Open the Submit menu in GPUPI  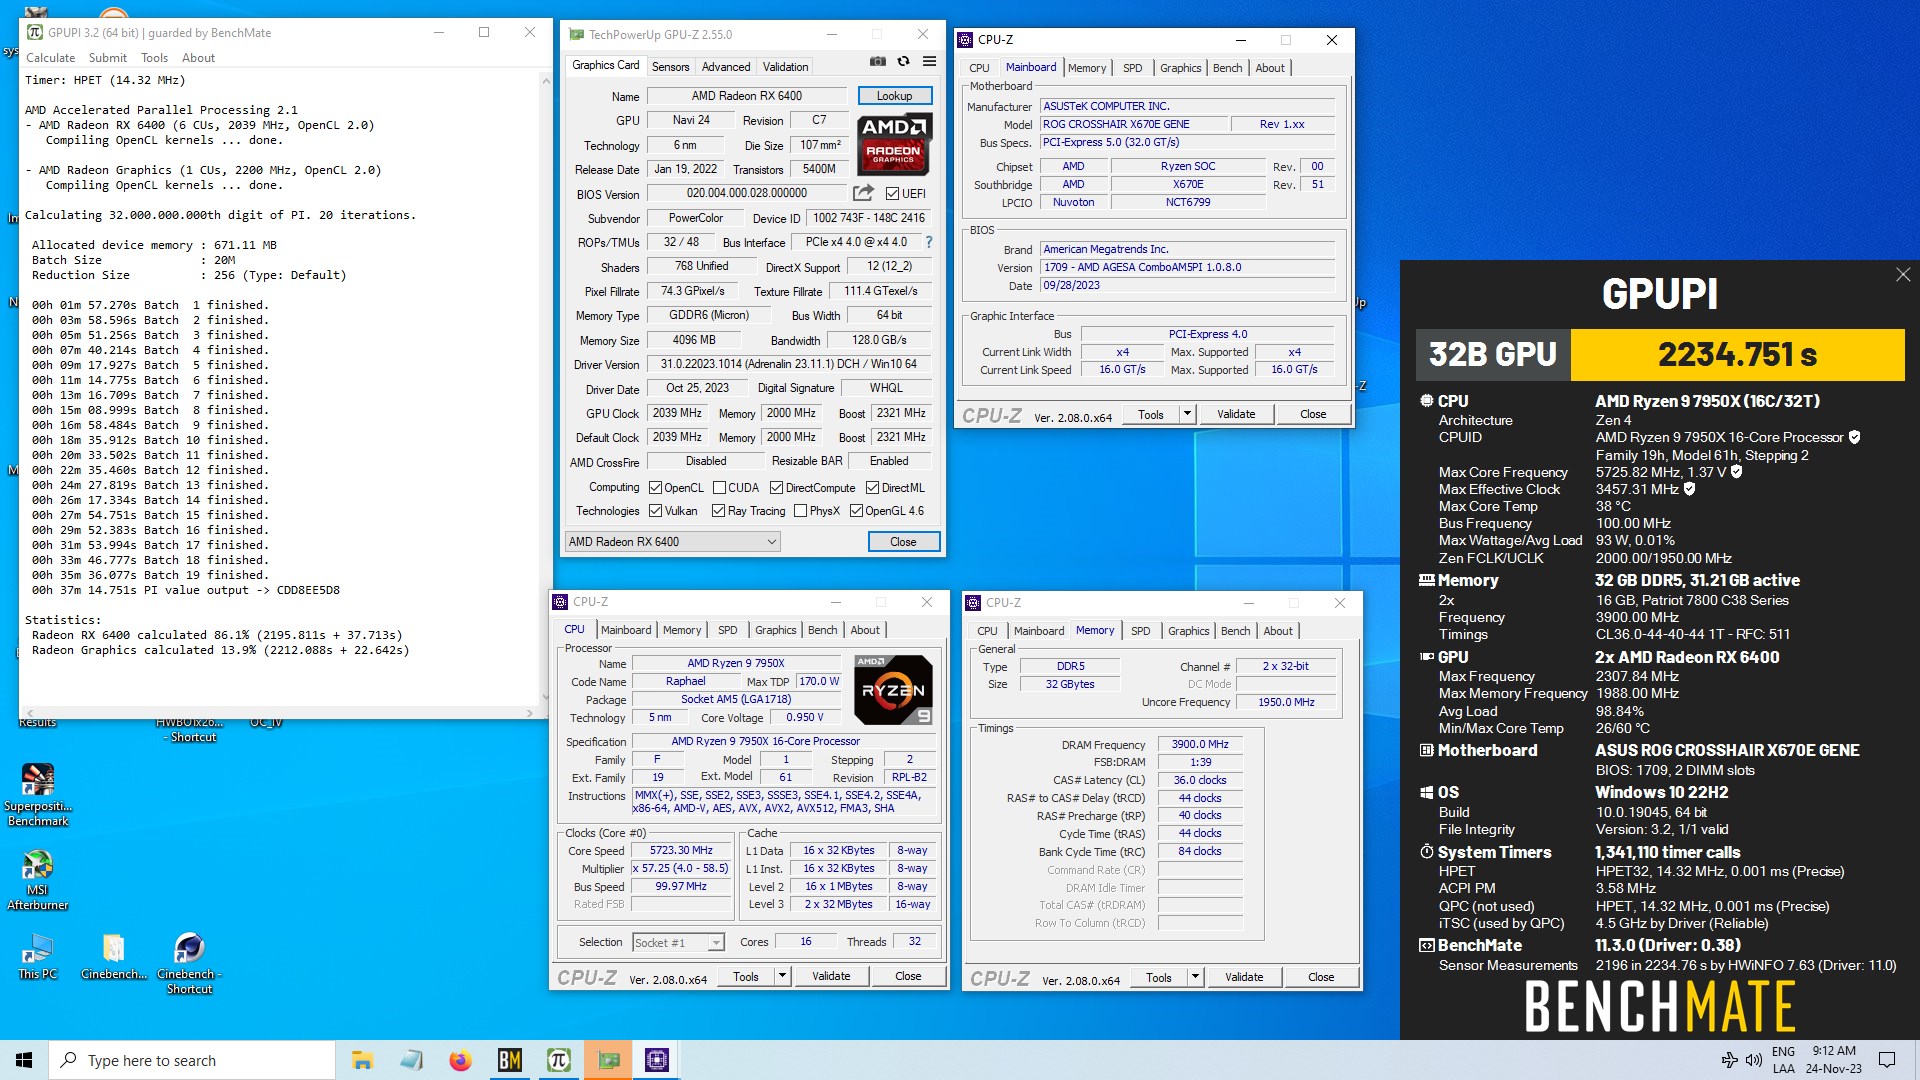click(108, 58)
